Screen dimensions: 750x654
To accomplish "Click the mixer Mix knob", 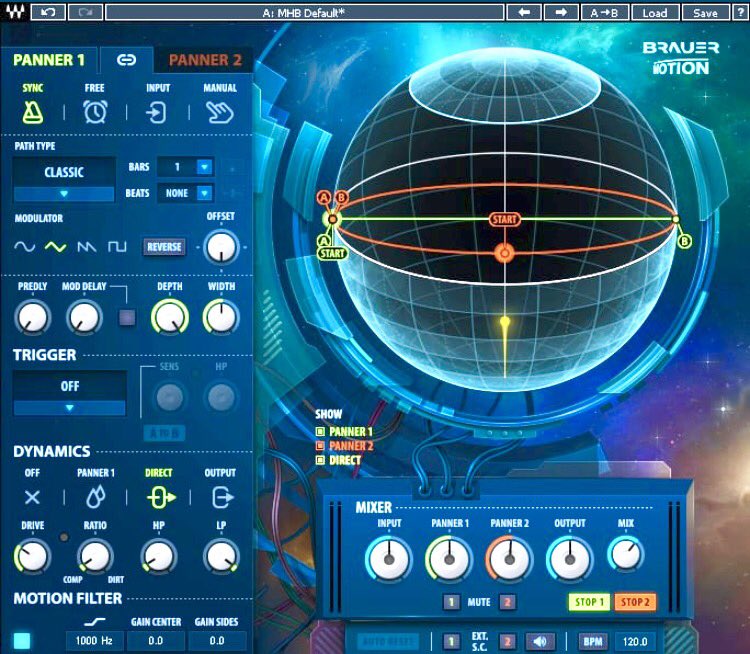I will 626,554.
